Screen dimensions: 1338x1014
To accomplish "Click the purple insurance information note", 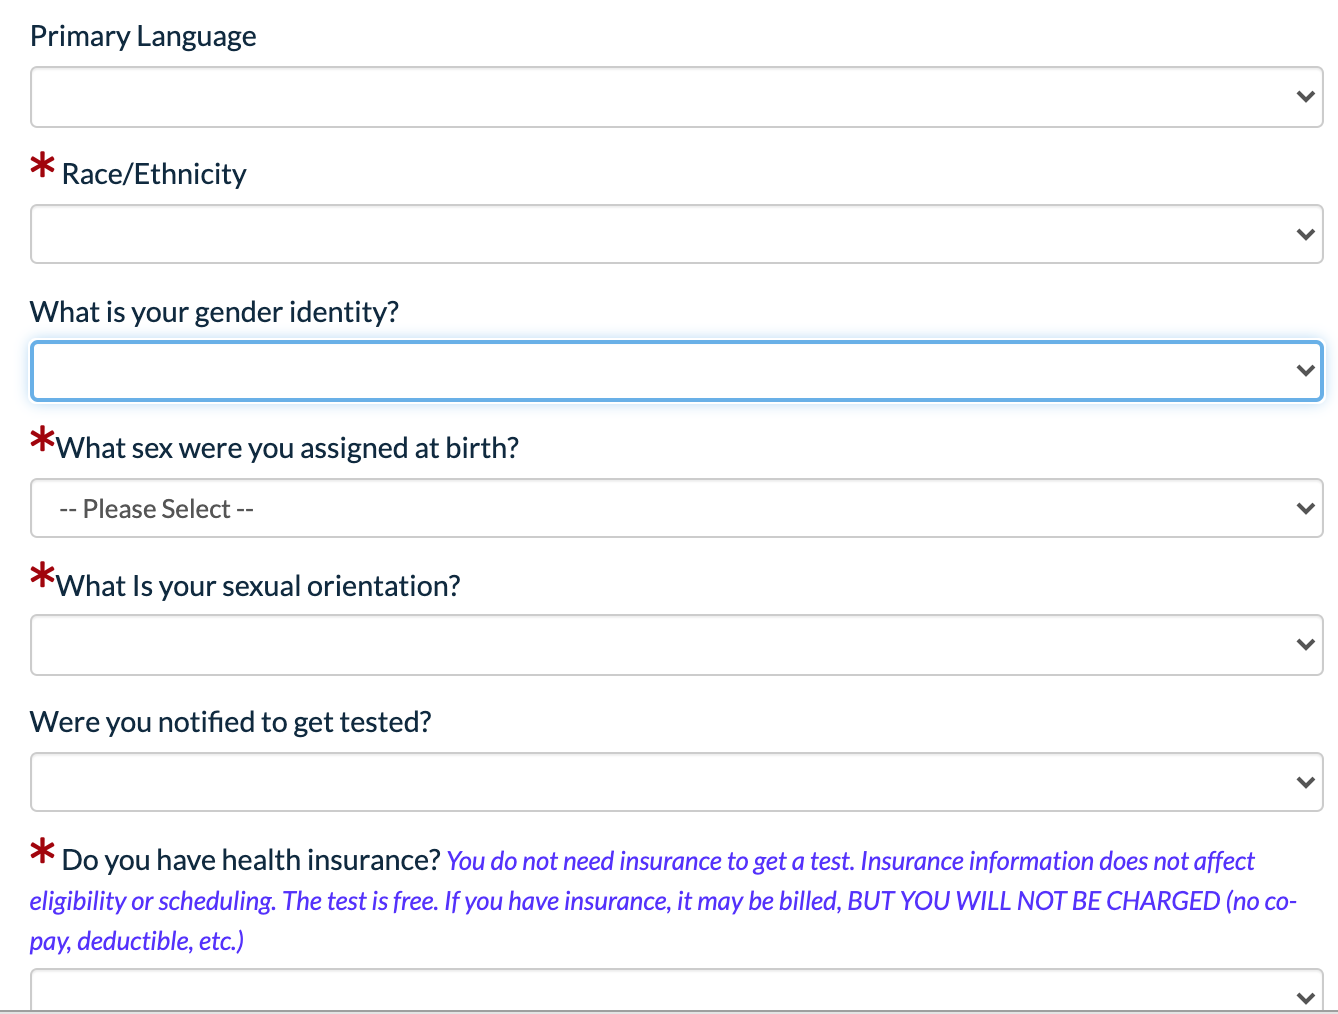I will [x=664, y=901].
